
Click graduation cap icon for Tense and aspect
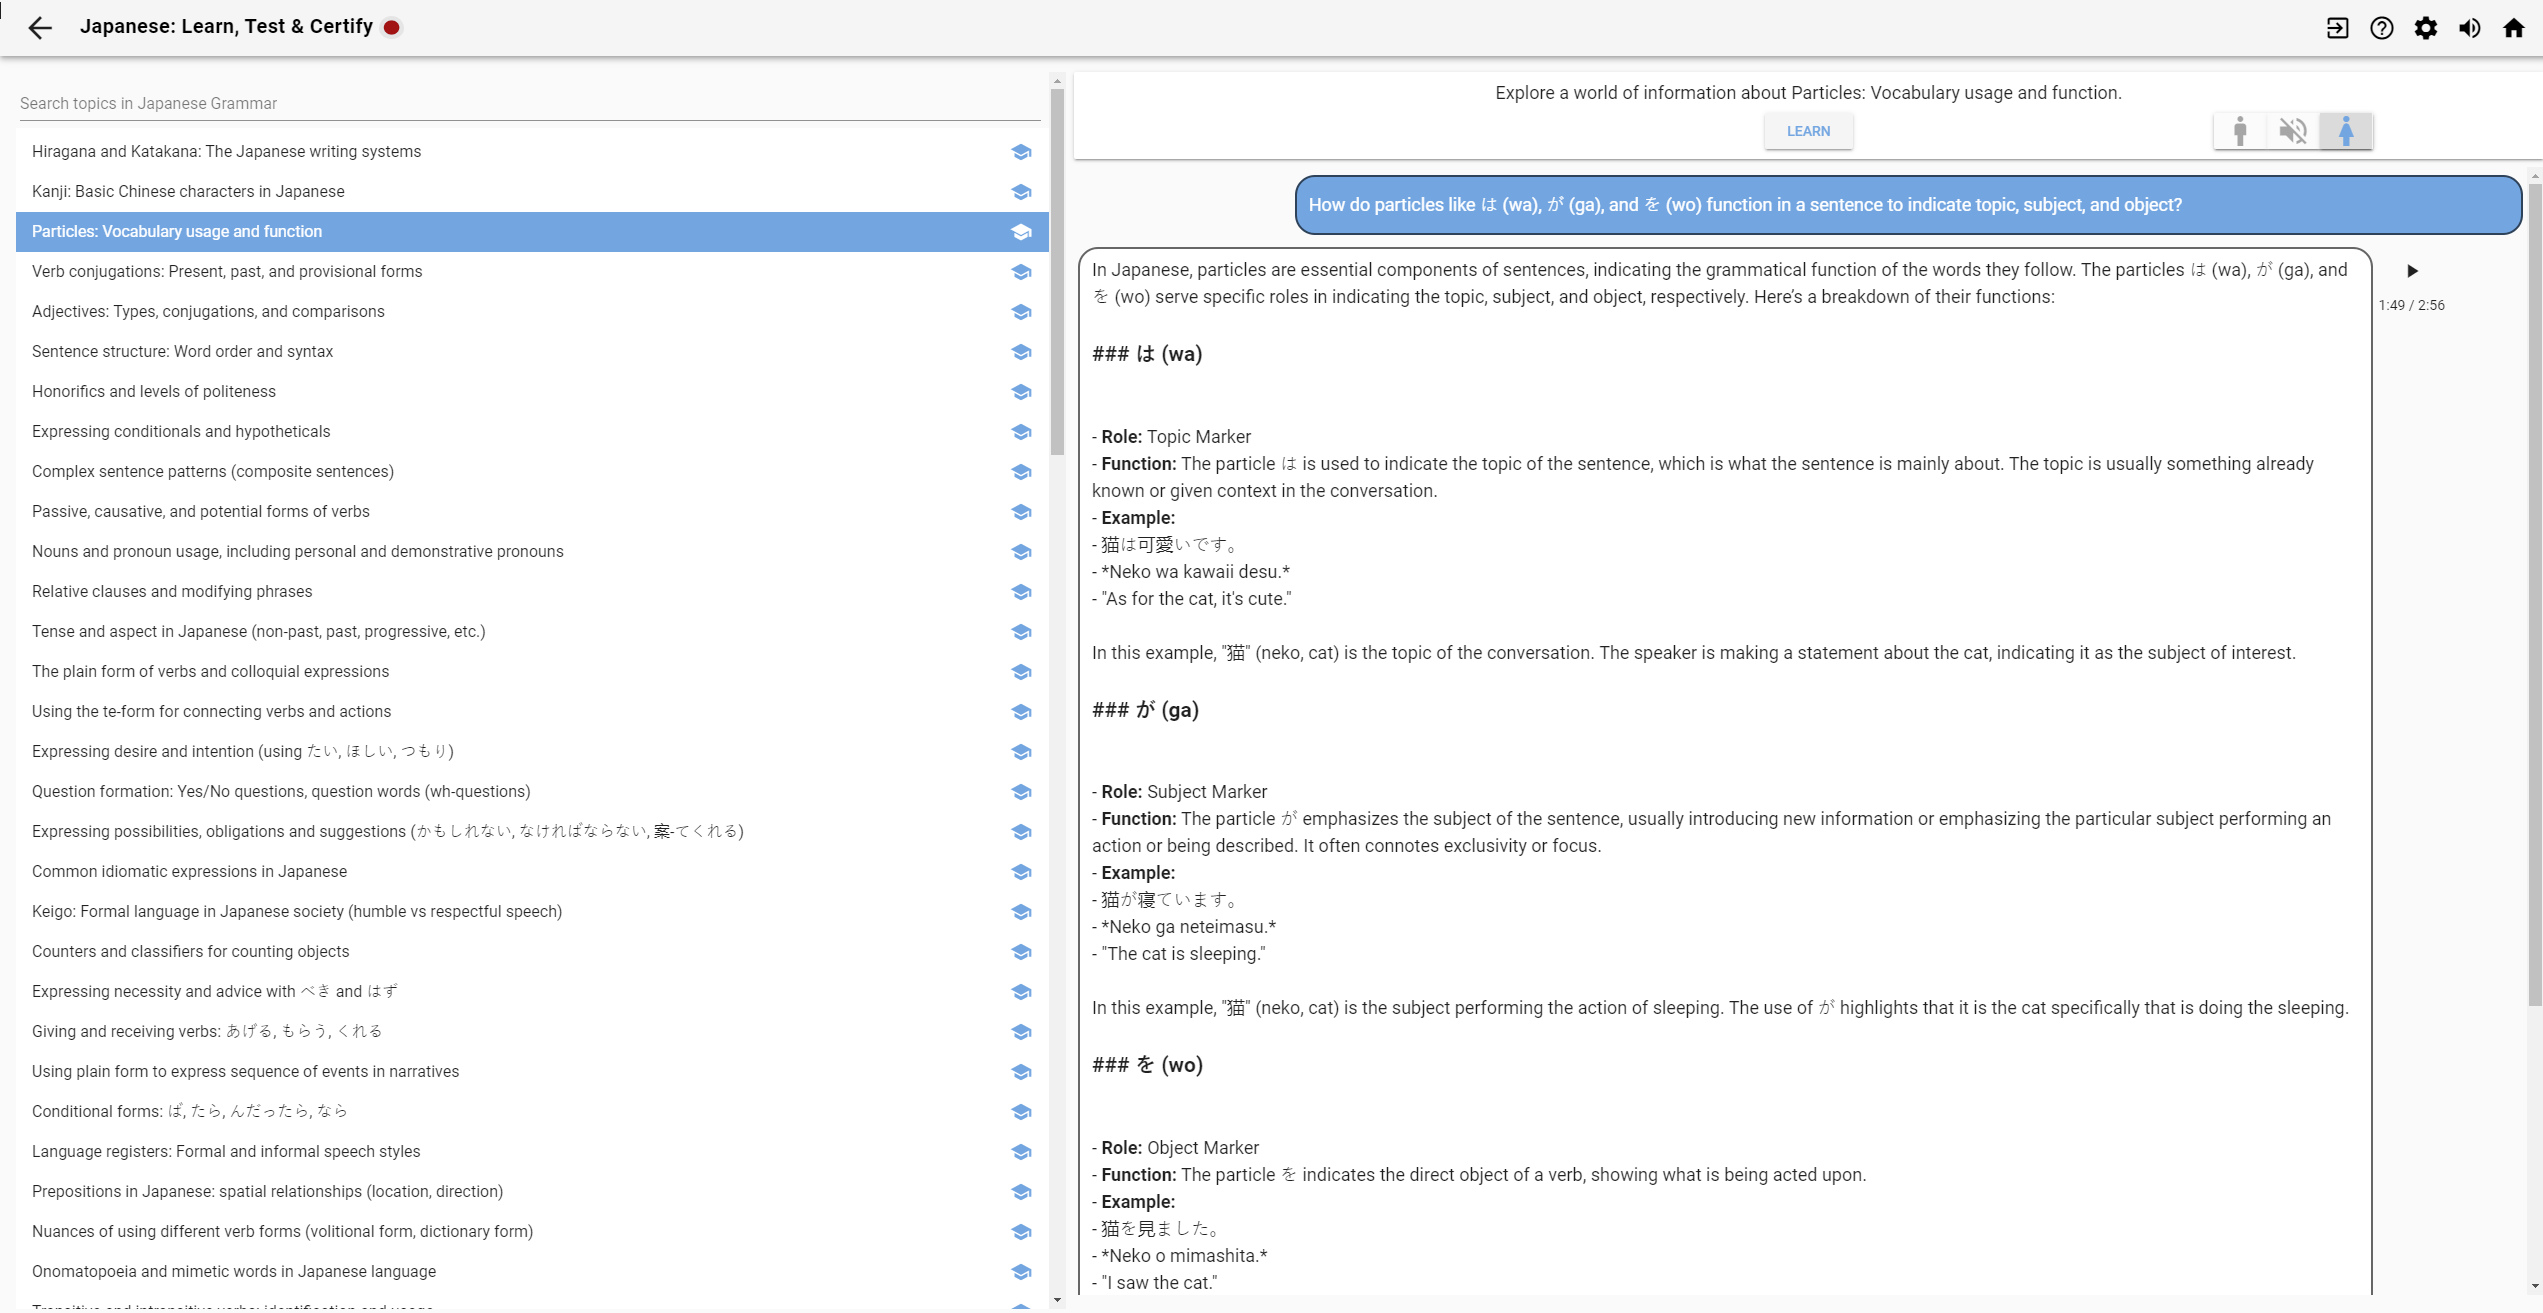coord(1021,632)
